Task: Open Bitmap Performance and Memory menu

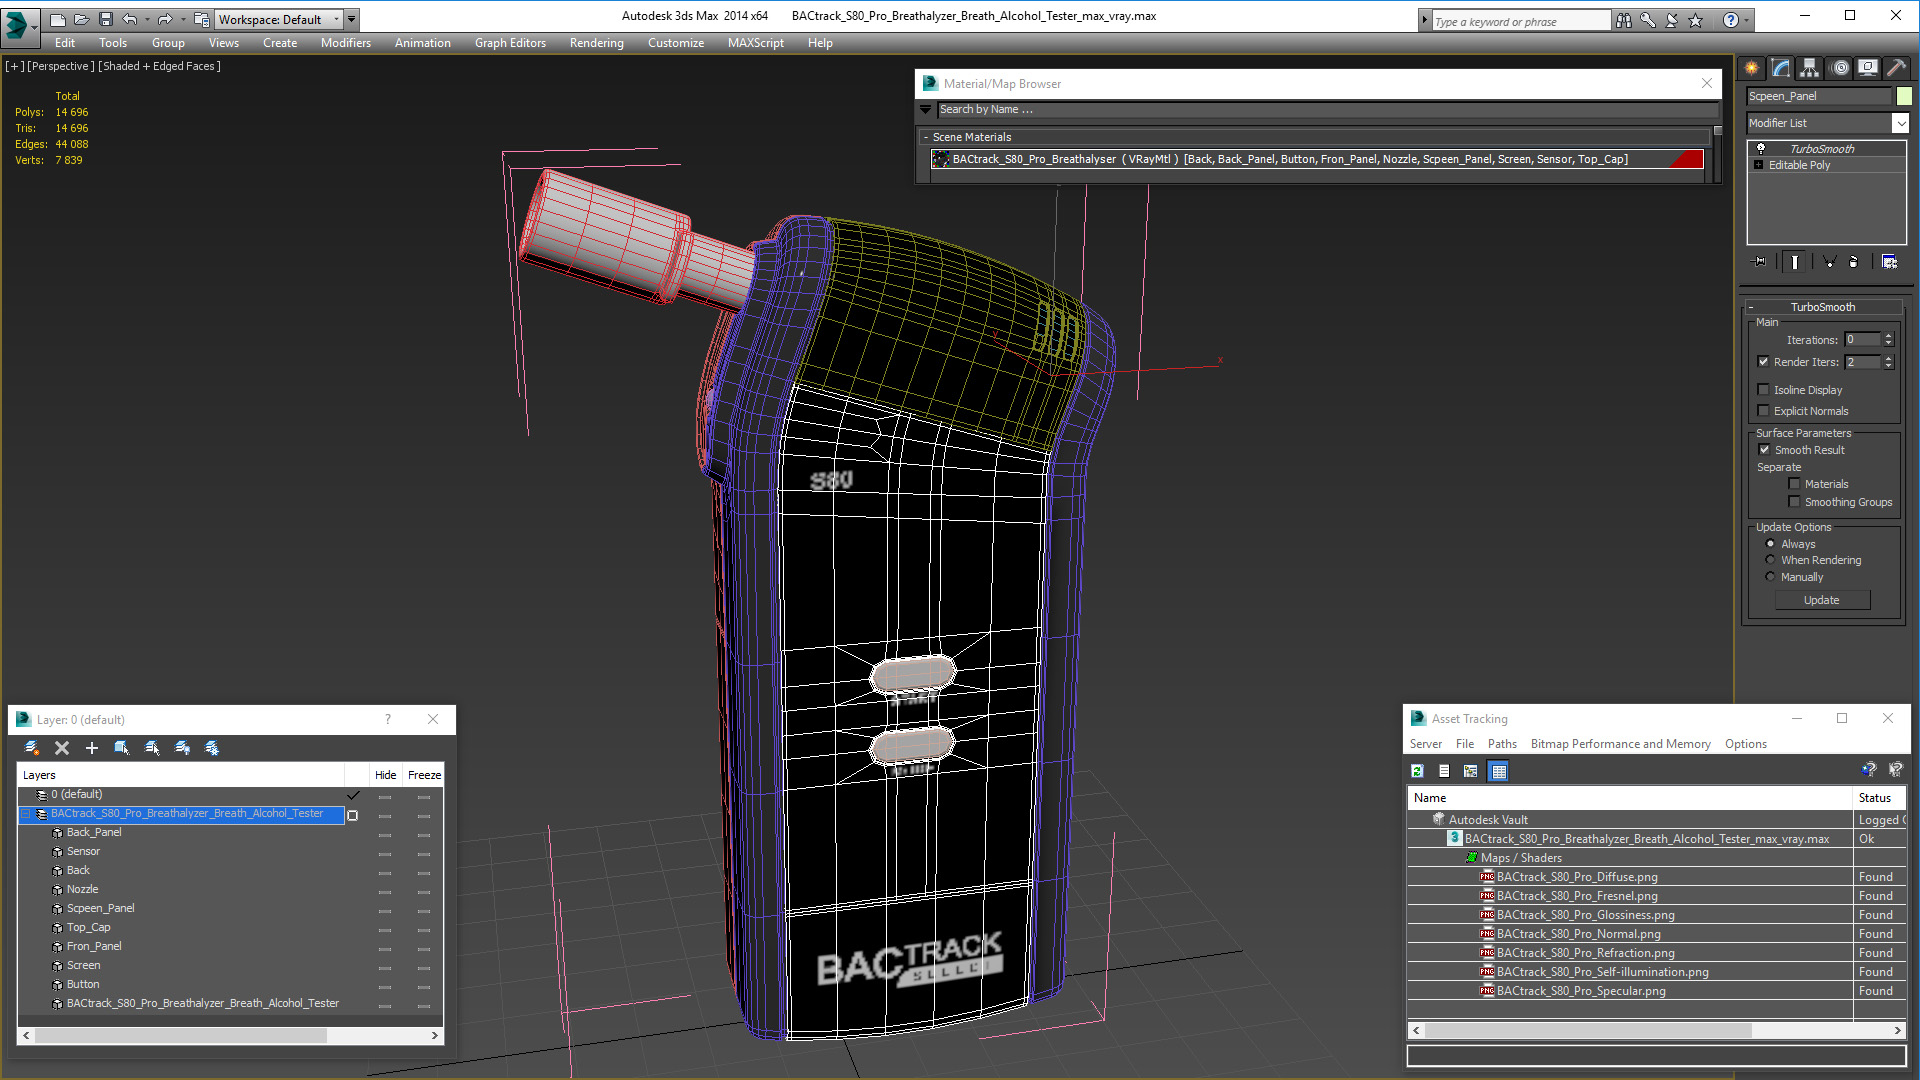Action: coord(1620,744)
